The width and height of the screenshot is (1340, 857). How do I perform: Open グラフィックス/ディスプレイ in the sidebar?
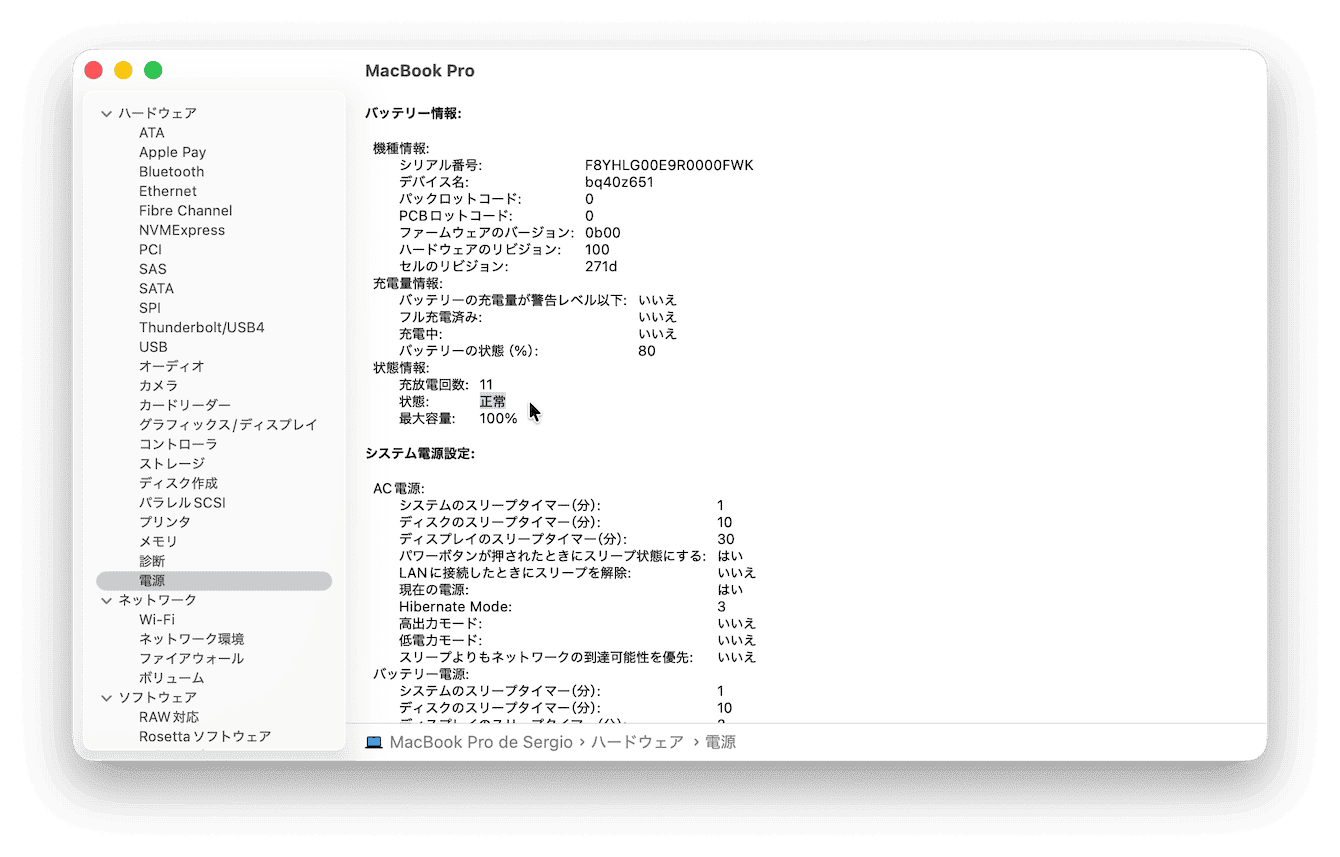(x=228, y=425)
